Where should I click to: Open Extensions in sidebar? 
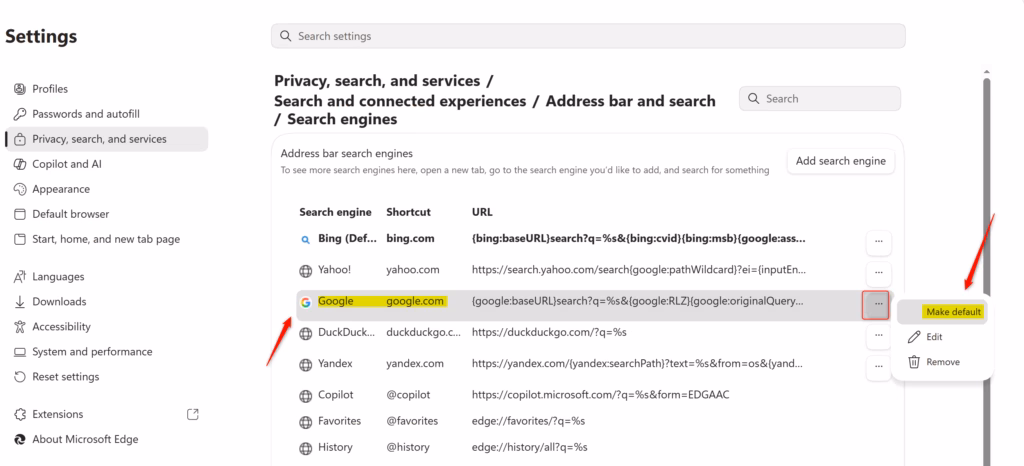(x=57, y=414)
